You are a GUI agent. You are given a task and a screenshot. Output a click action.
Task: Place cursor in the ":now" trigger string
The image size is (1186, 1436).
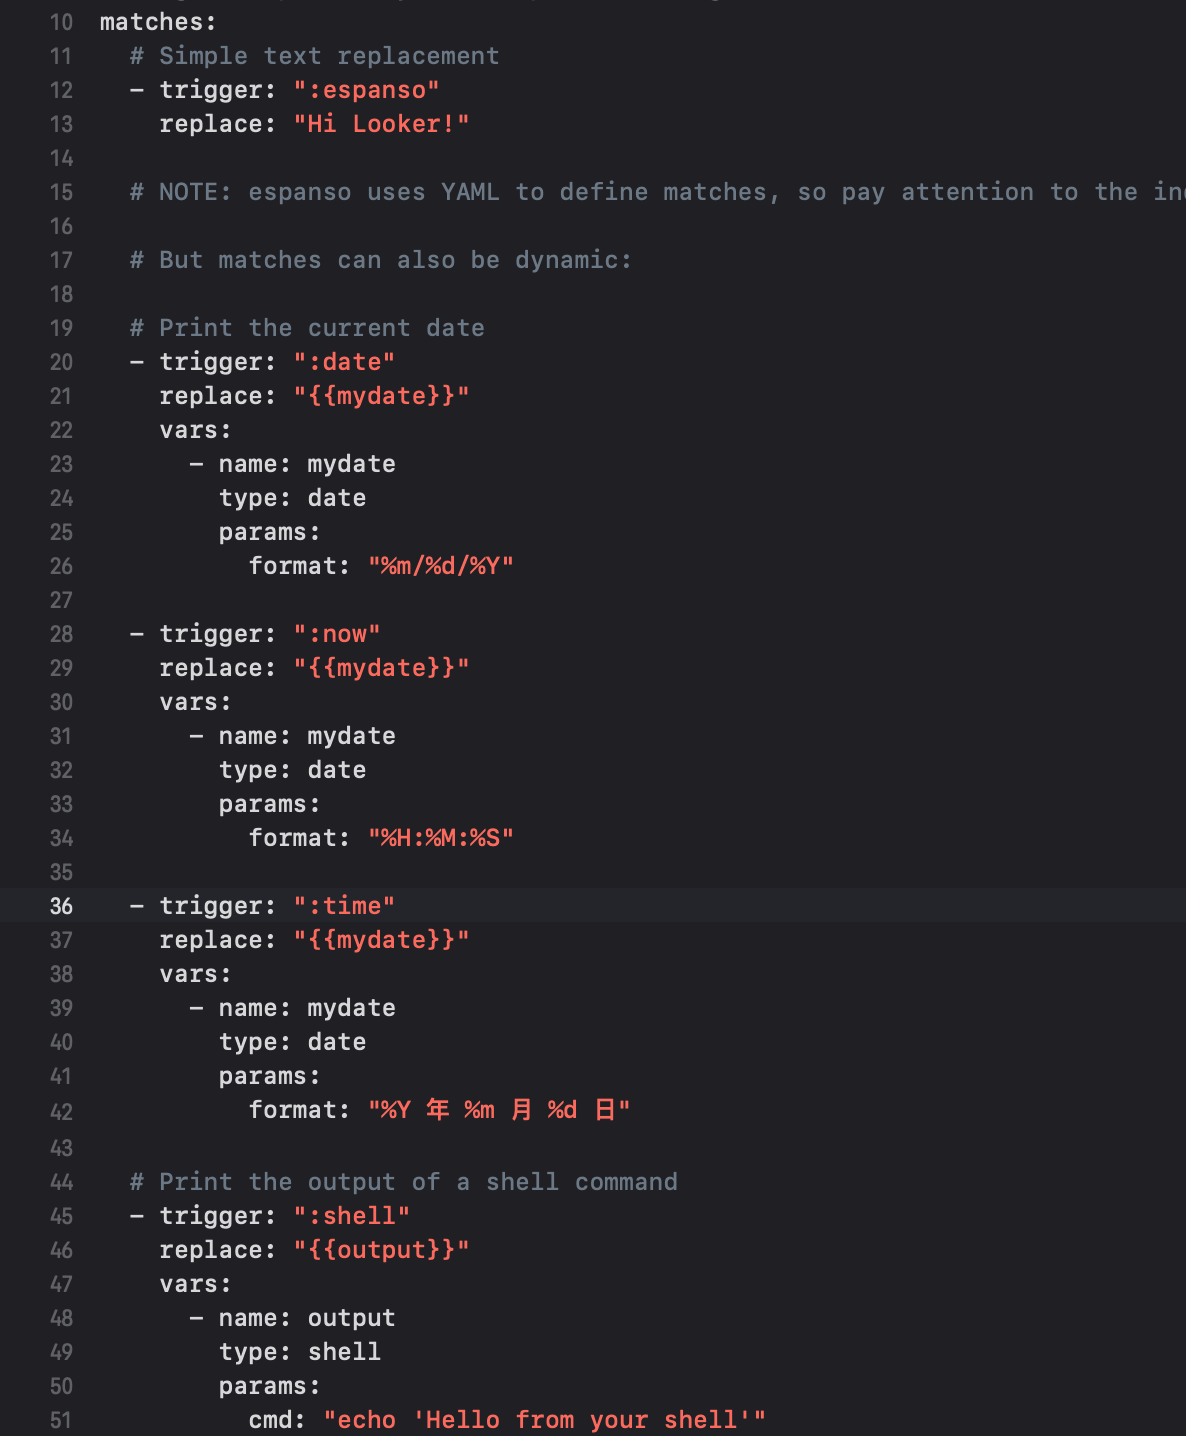click(x=337, y=634)
